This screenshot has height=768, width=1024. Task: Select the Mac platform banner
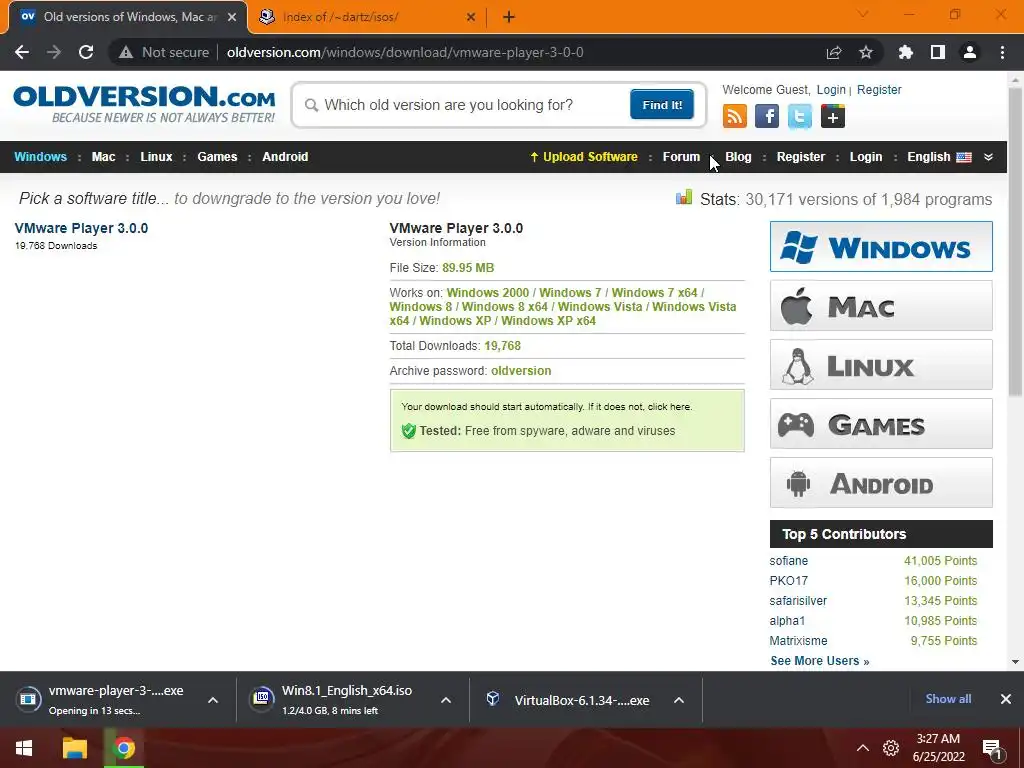881,306
